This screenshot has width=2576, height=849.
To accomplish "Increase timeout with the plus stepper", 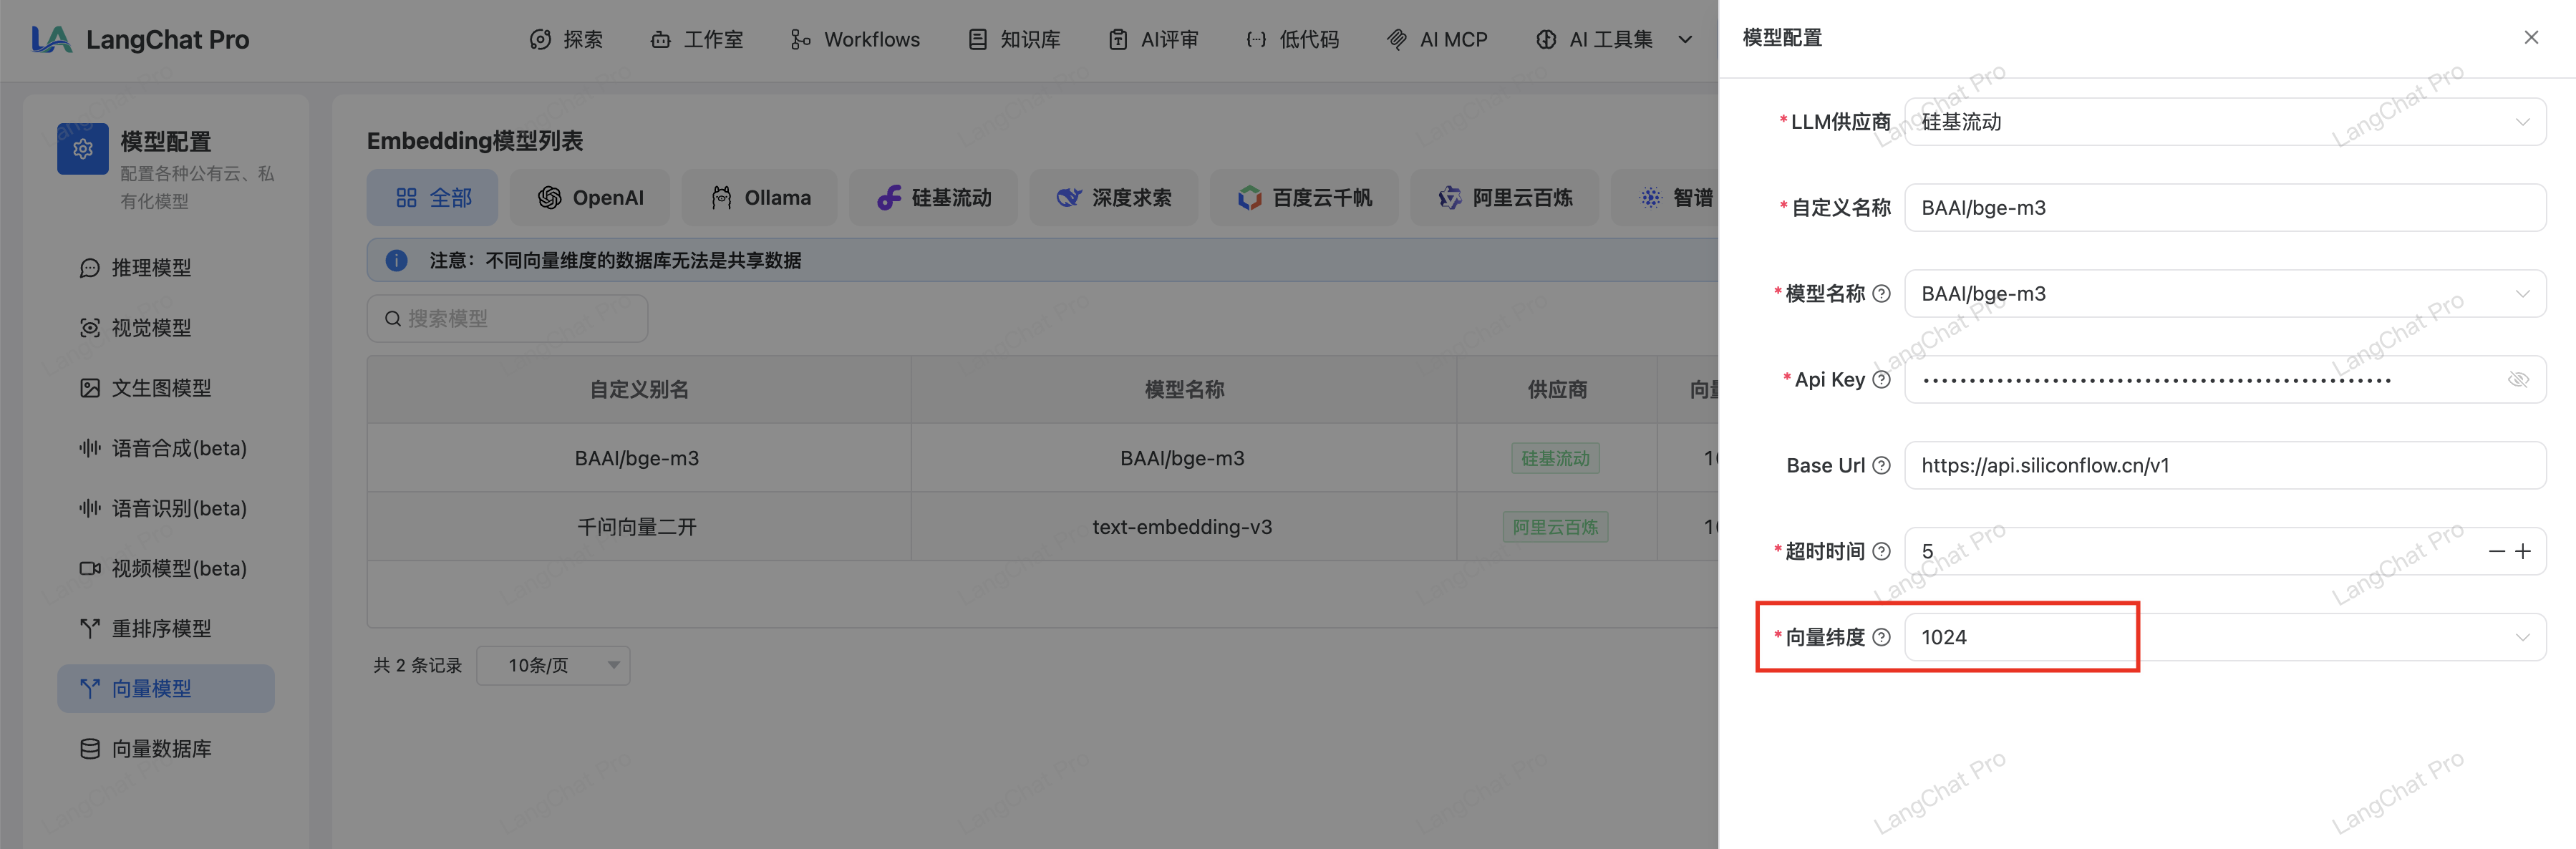I will point(2523,552).
